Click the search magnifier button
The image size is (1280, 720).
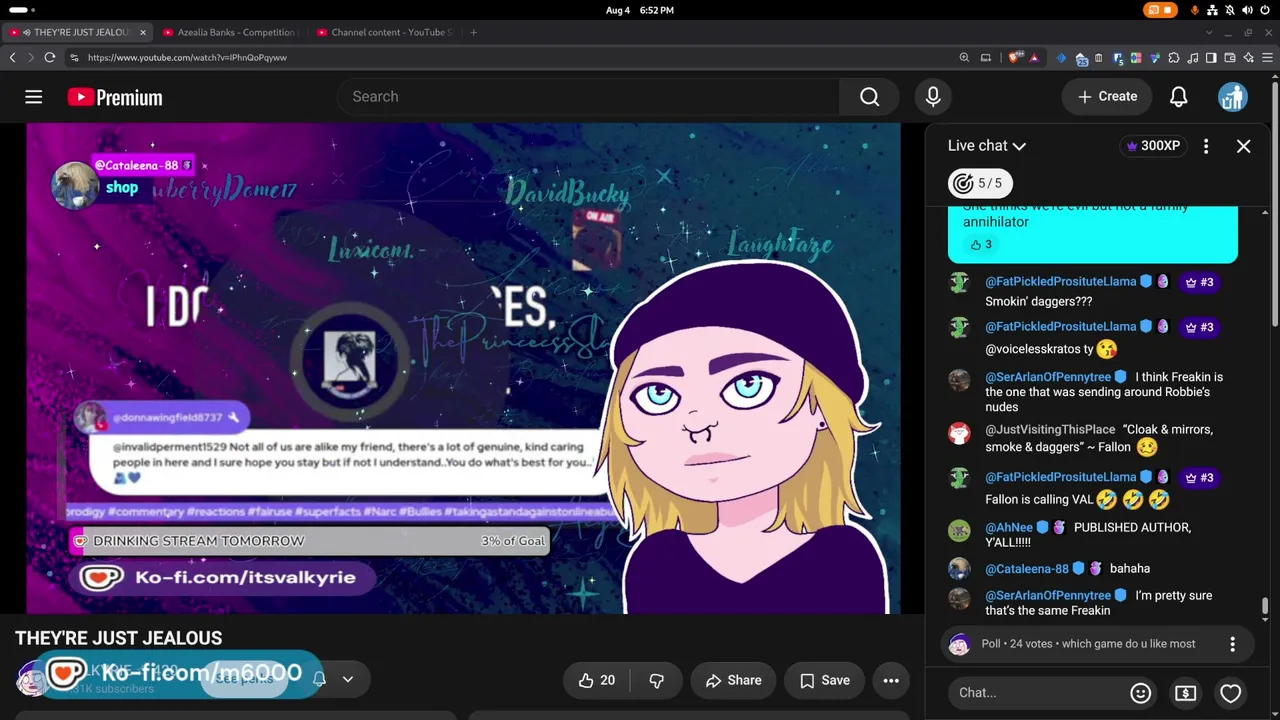point(869,97)
